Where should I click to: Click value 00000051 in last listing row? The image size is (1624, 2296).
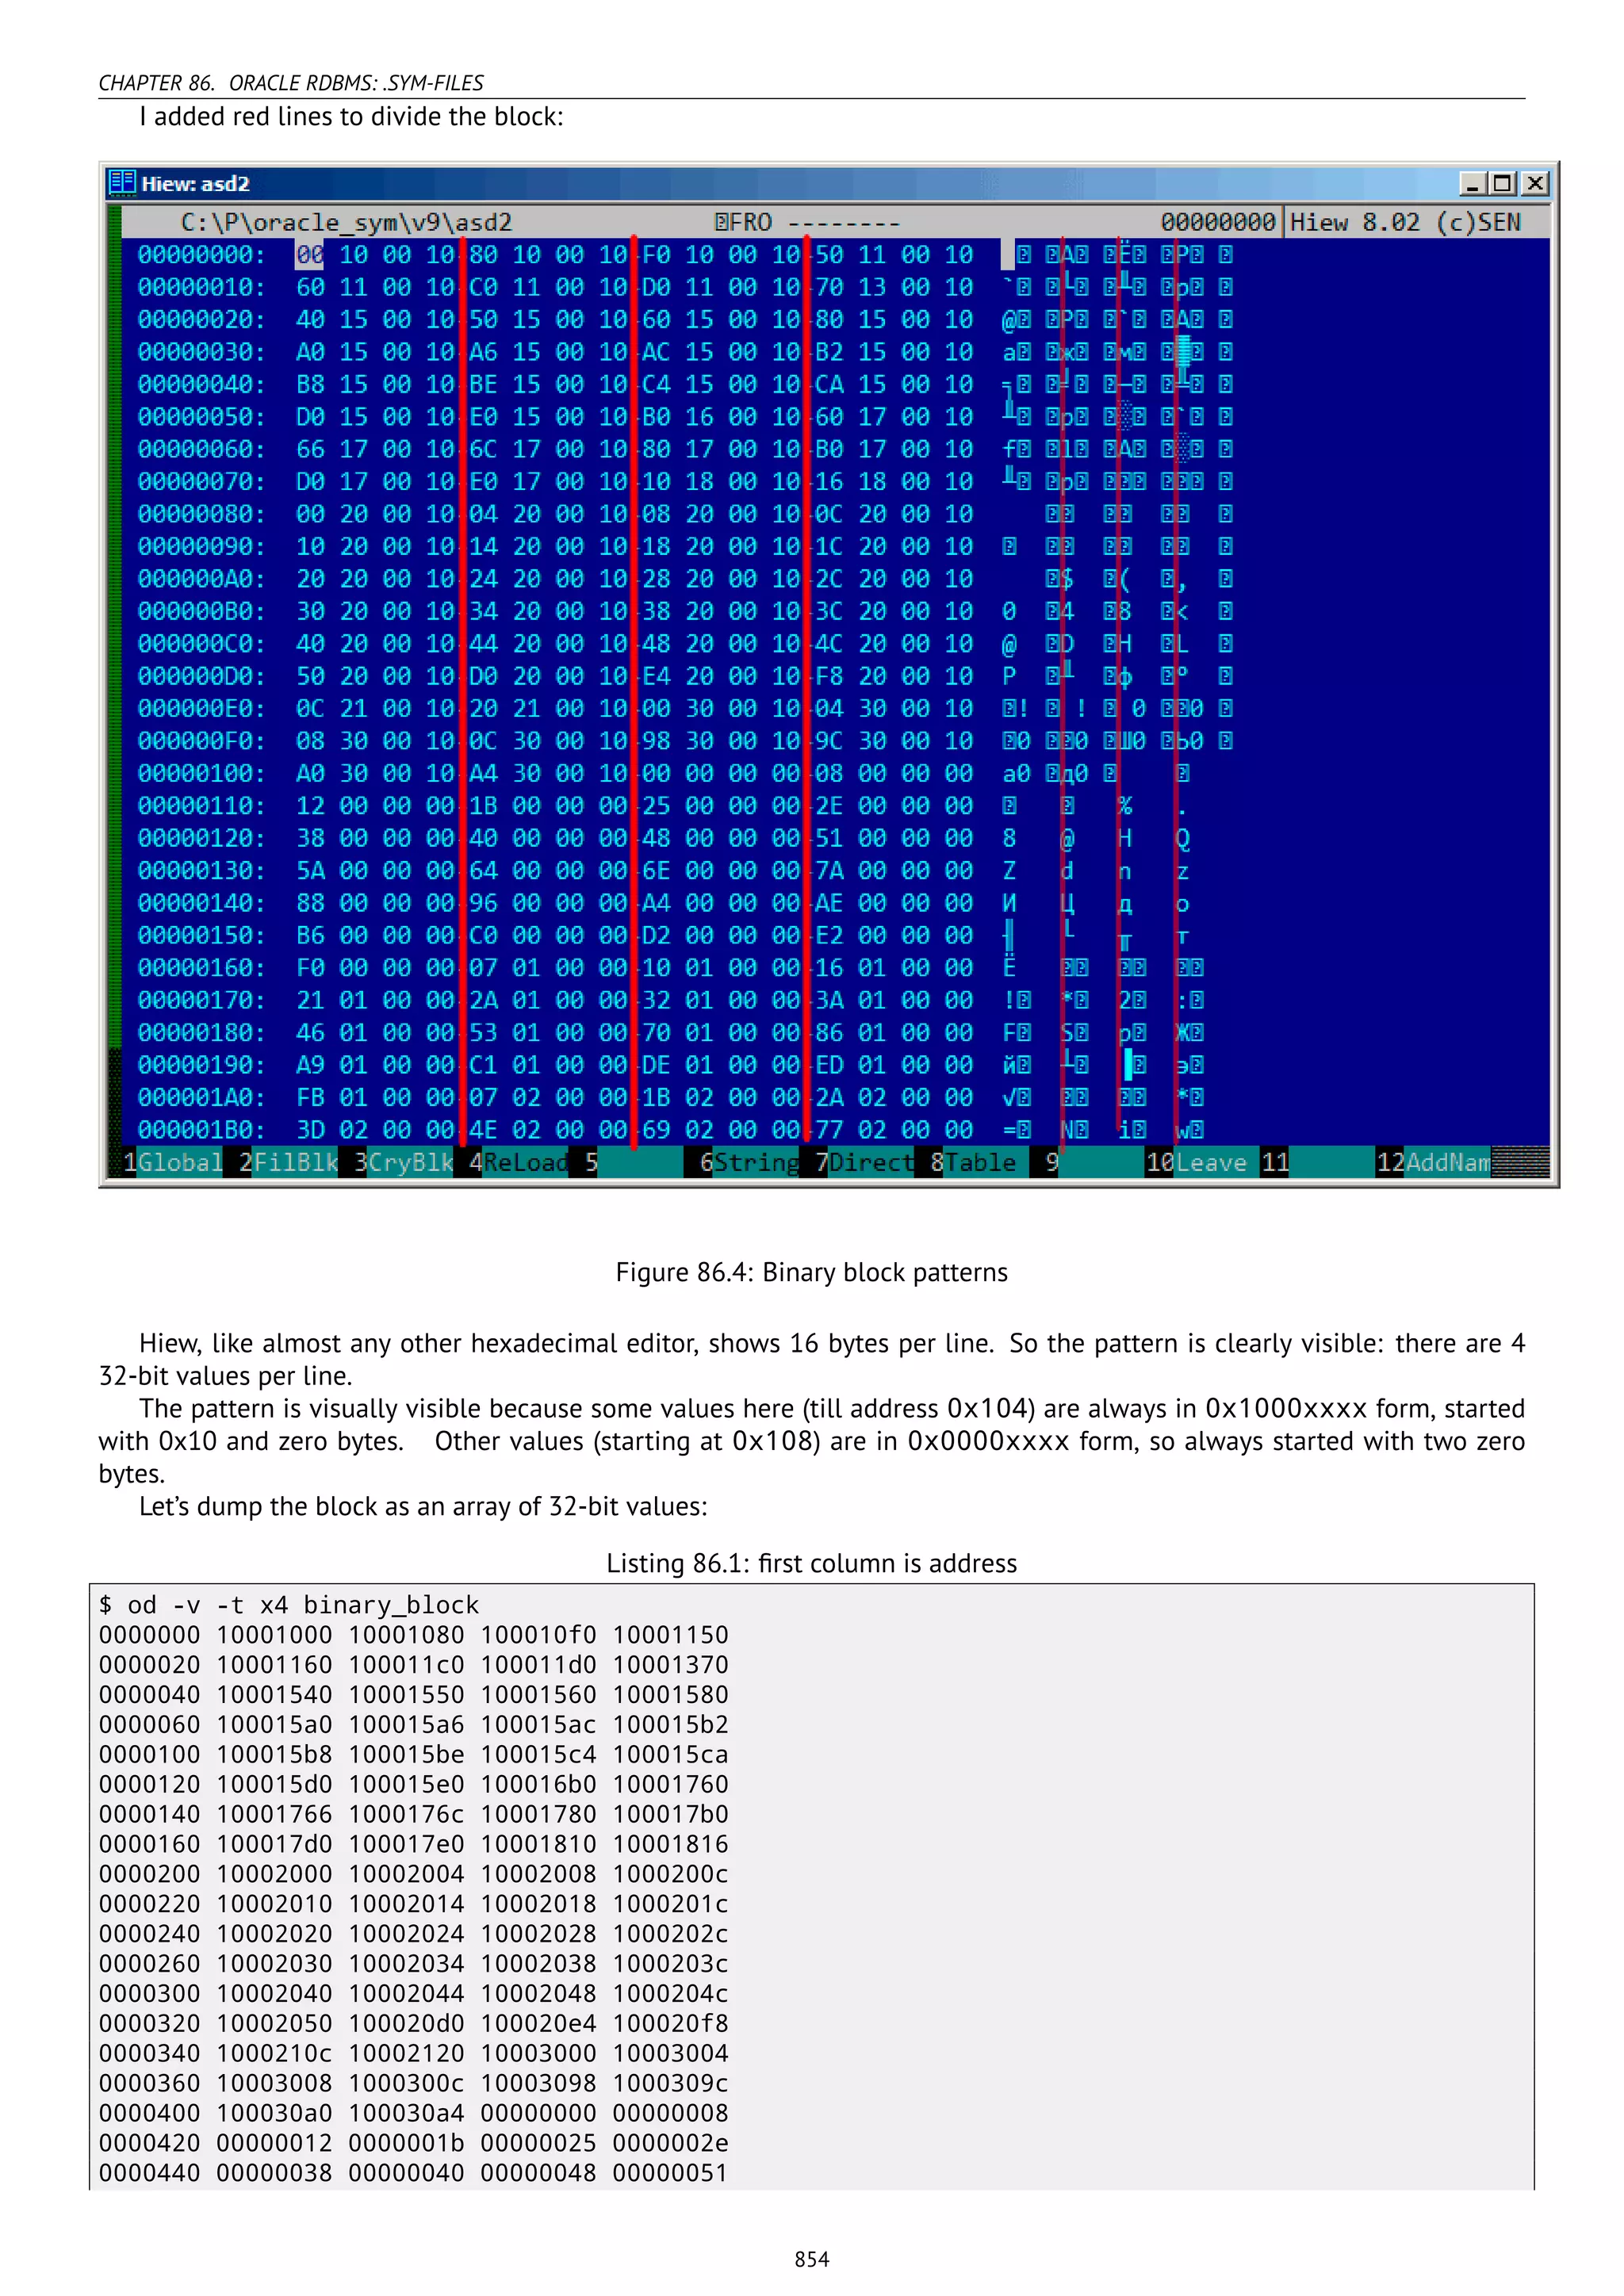[x=670, y=2173]
